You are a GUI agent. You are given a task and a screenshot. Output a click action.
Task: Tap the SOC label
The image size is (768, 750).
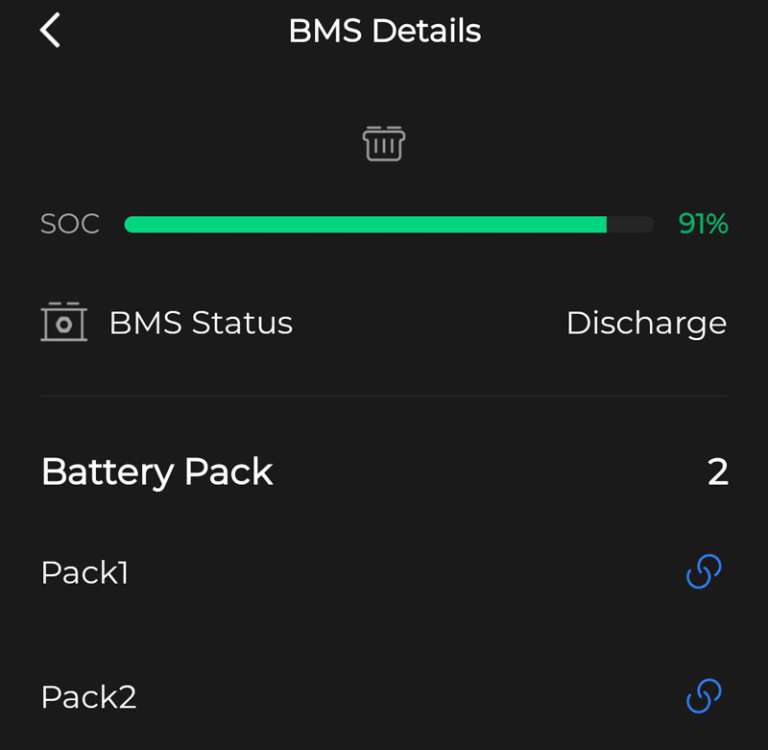[x=70, y=224]
